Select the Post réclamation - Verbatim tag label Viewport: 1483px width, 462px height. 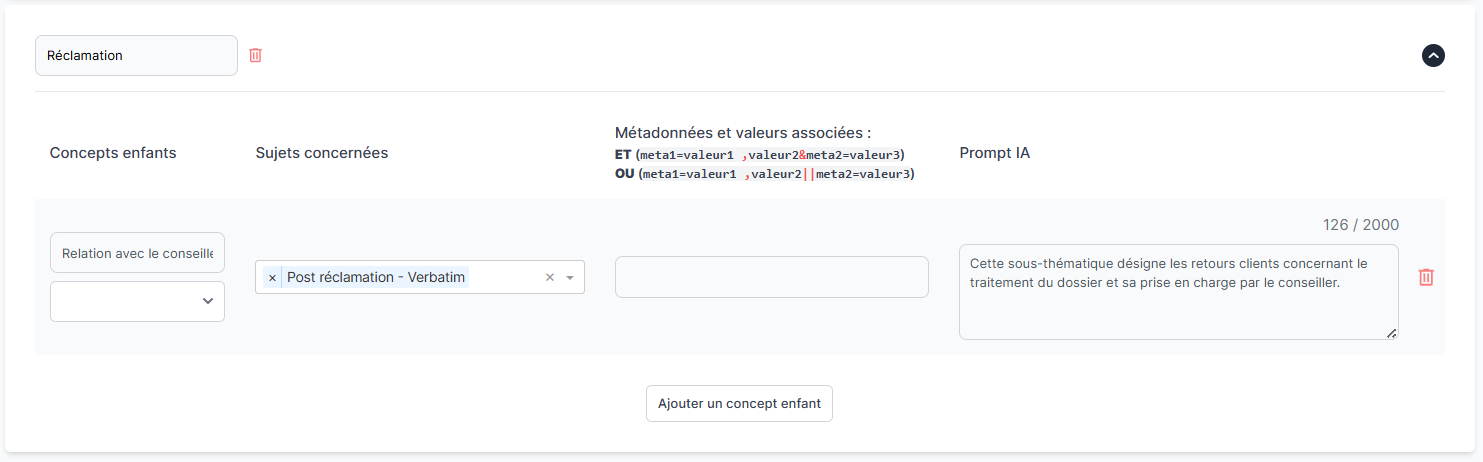[x=376, y=277]
